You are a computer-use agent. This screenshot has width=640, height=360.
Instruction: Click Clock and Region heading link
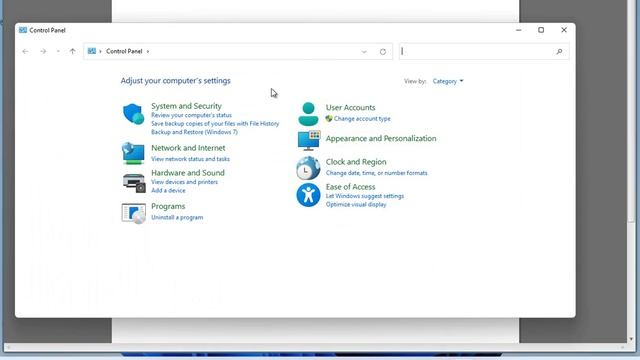(356, 162)
